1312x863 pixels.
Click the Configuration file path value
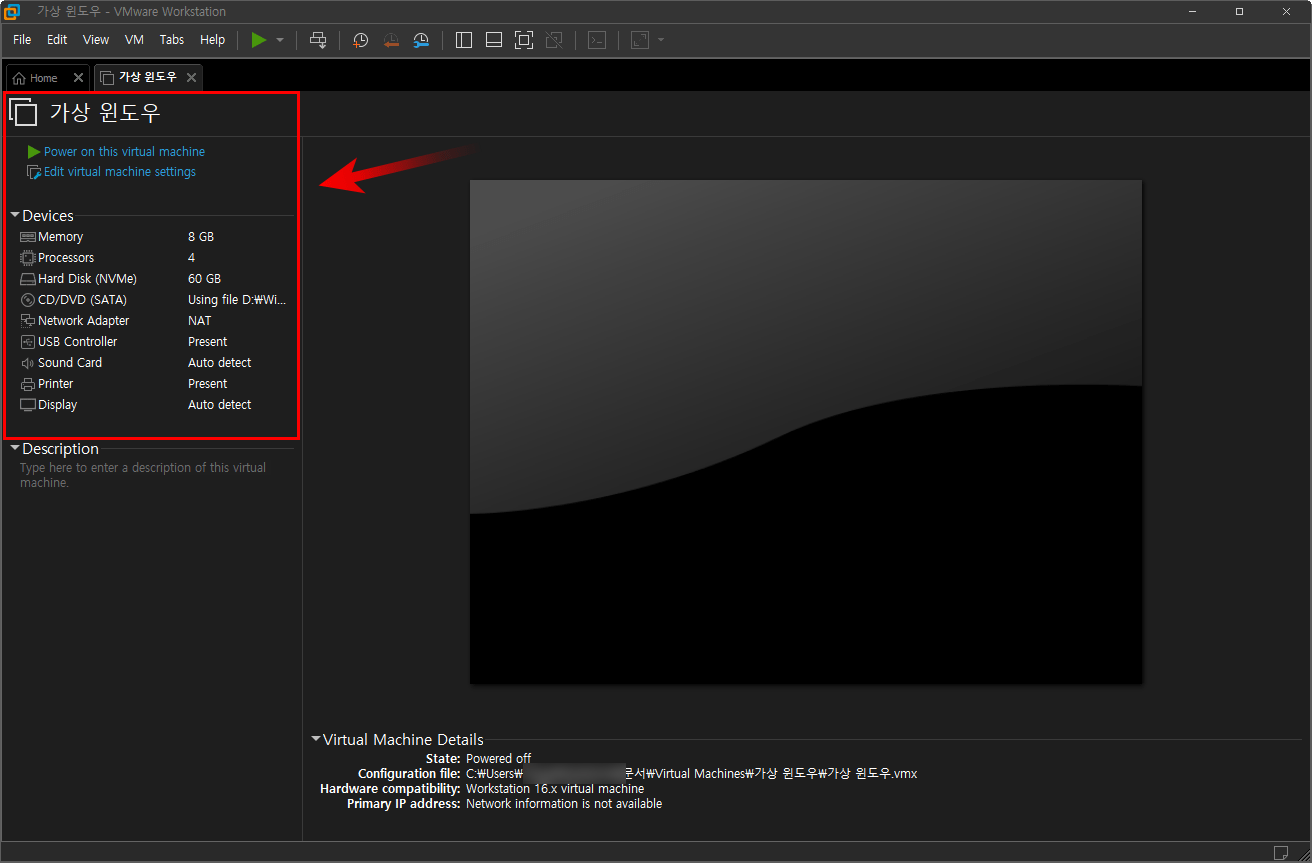(692, 774)
